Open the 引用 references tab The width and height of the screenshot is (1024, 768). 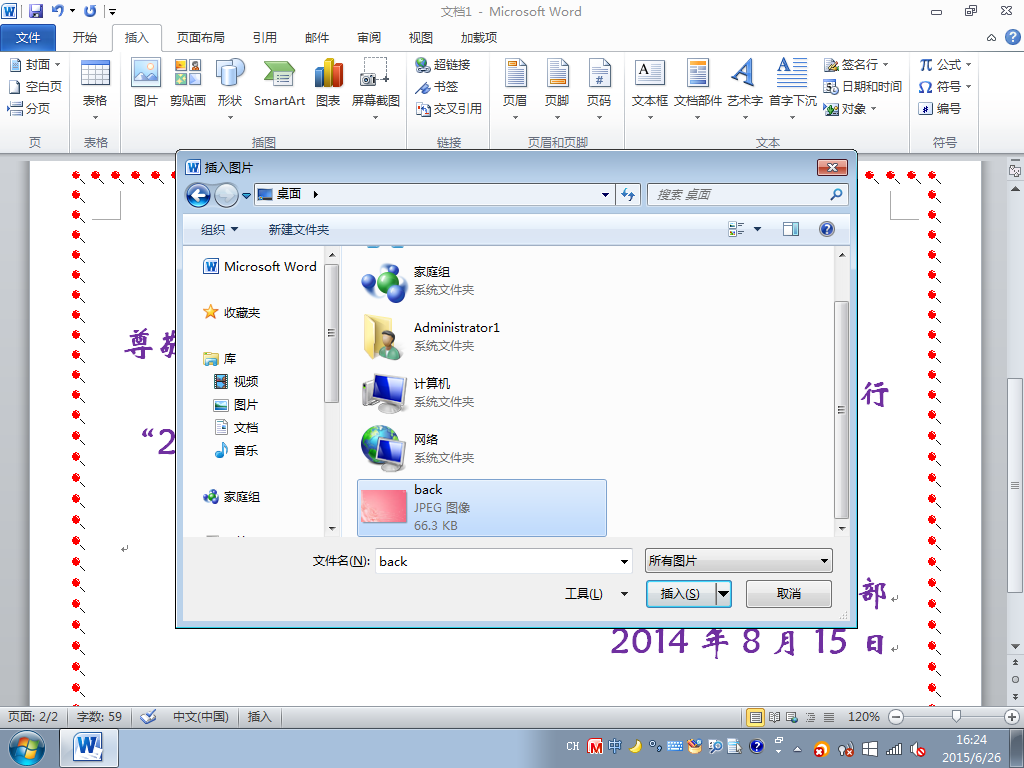coord(264,37)
